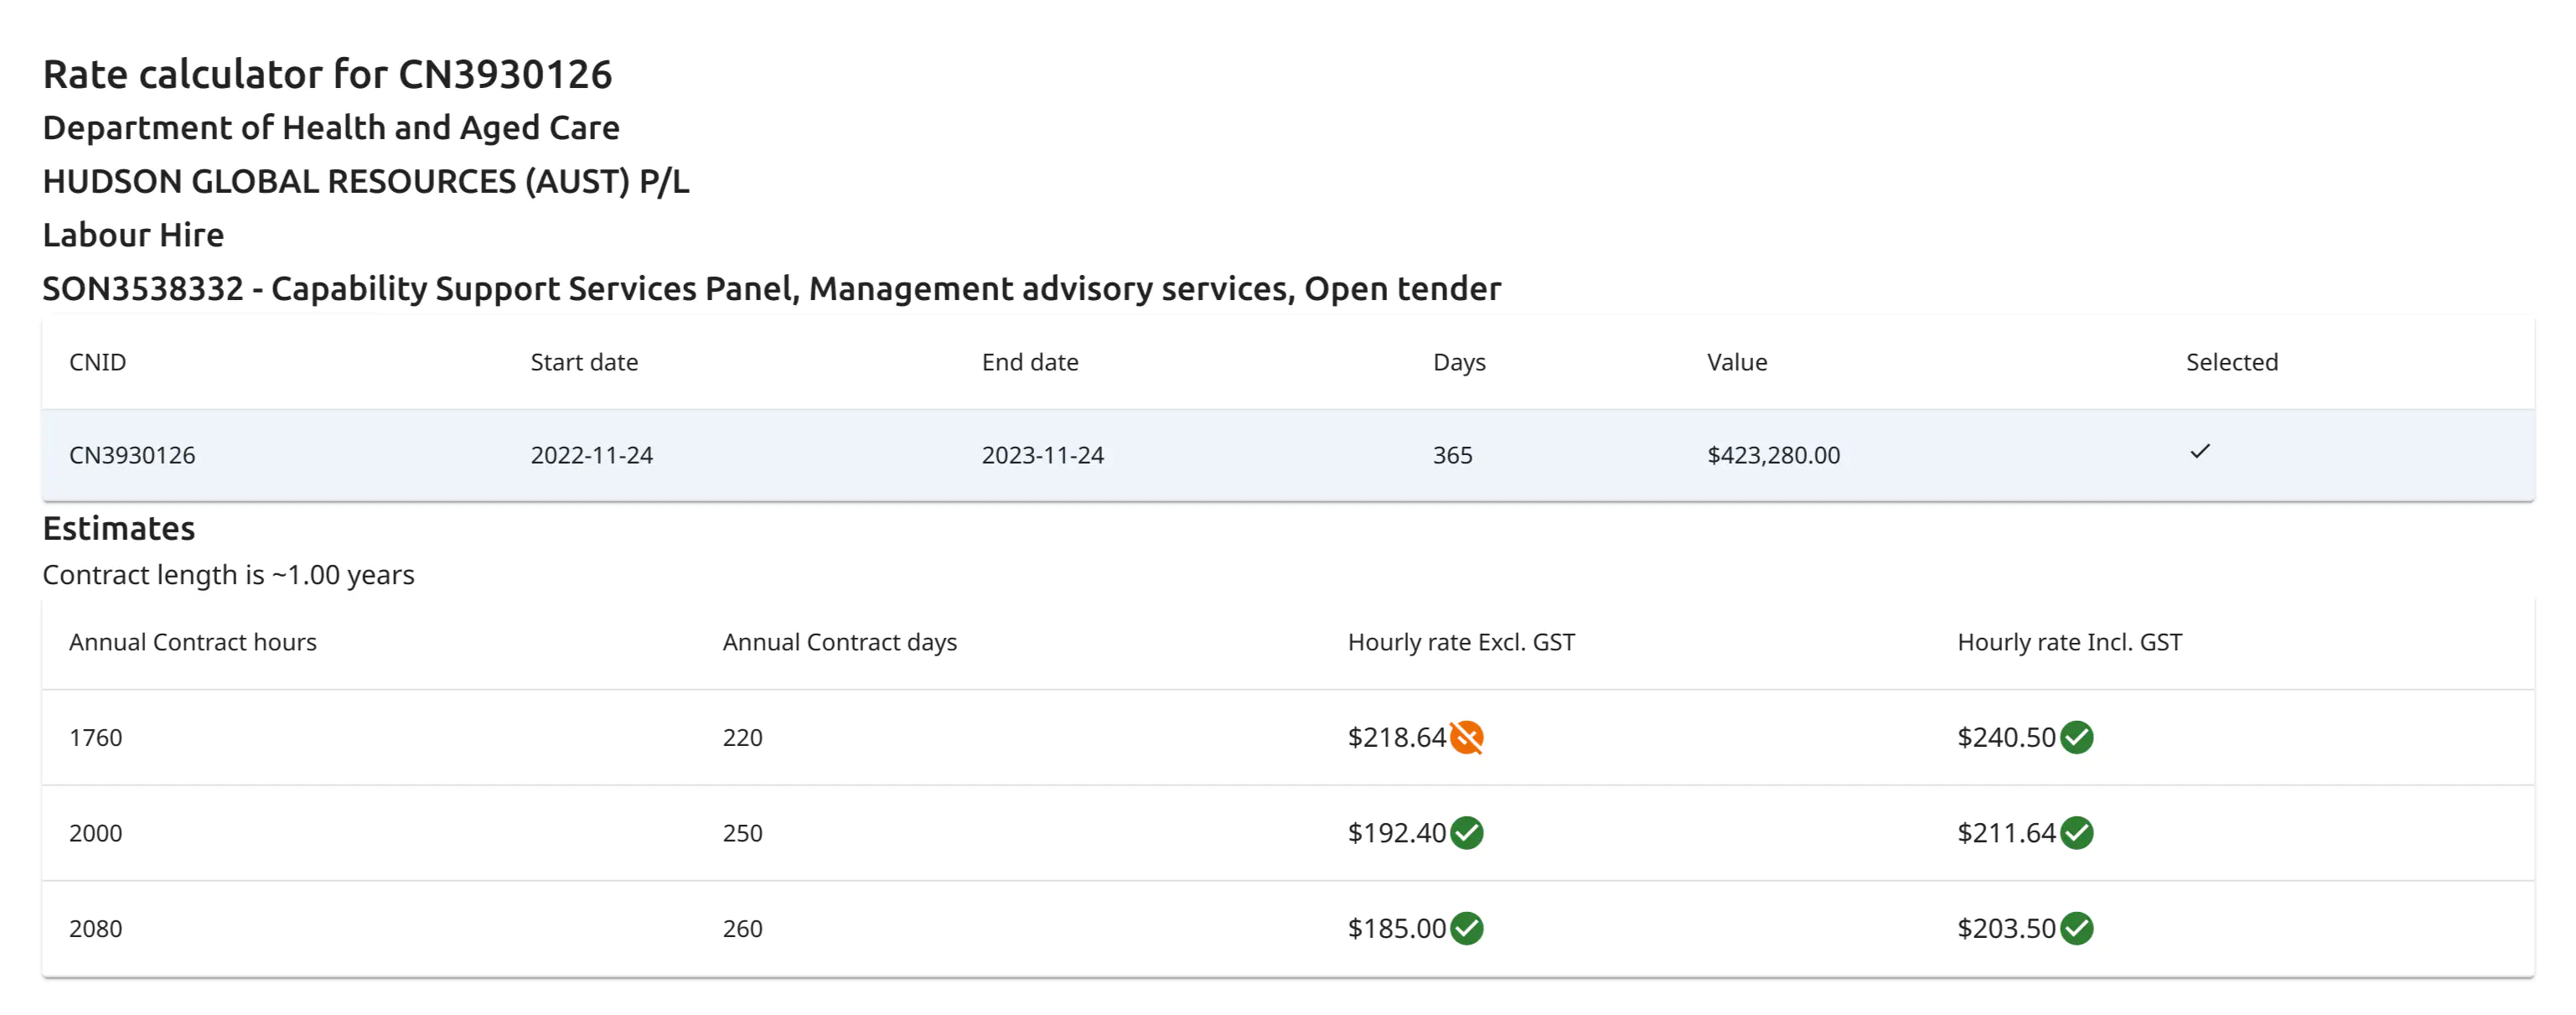This screenshot has height=1015, width=2576.
Task: Toggle the Selected checkmark for CN3930126
Action: 2199,452
